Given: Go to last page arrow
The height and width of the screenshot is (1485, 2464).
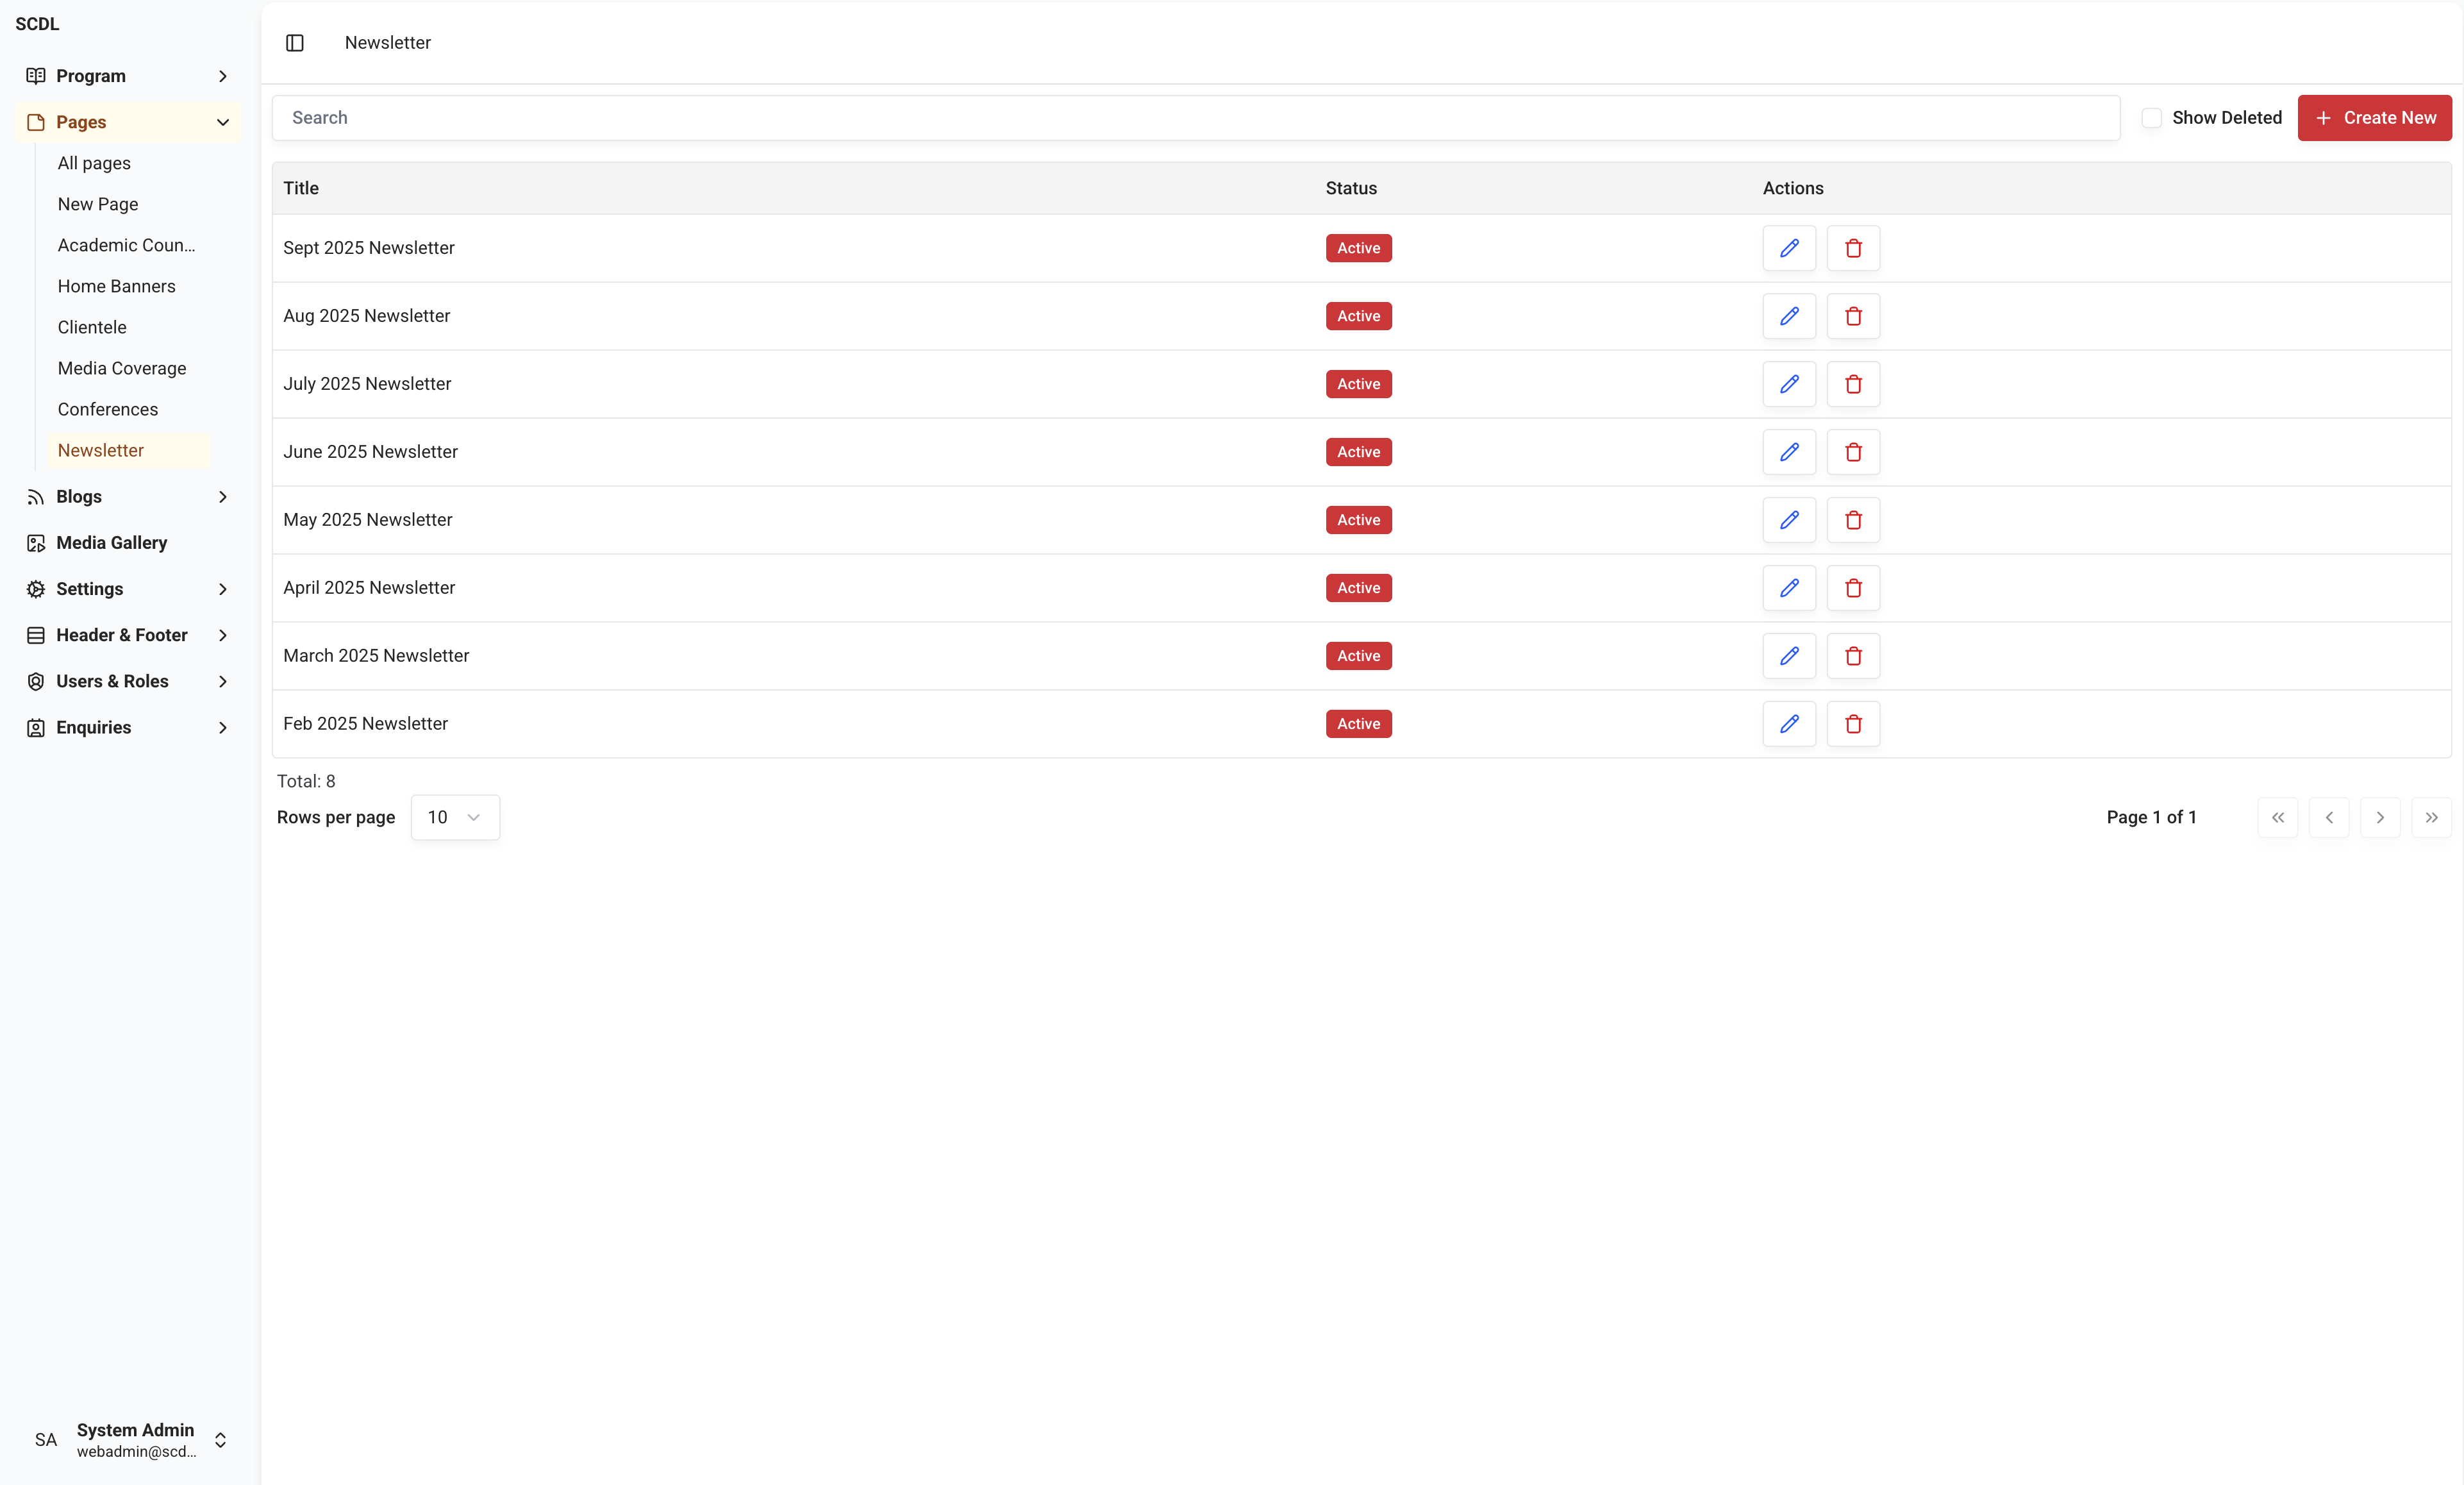Looking at the screenshot, I should [x=2430, y=817].
